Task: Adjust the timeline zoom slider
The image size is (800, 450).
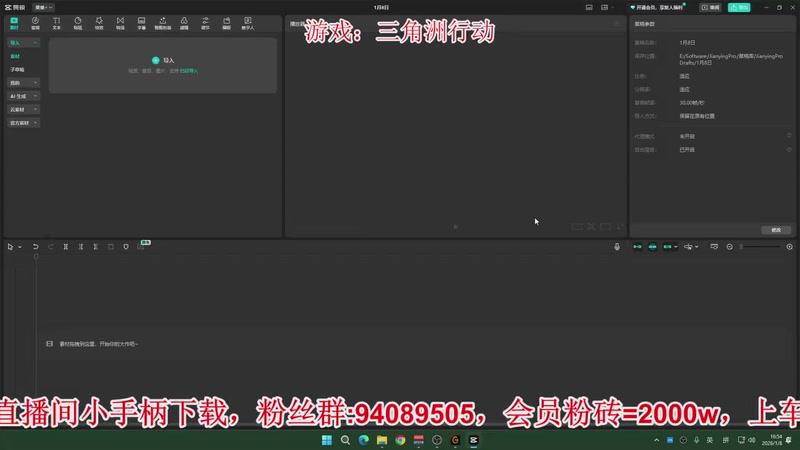Action: [760, 247]
